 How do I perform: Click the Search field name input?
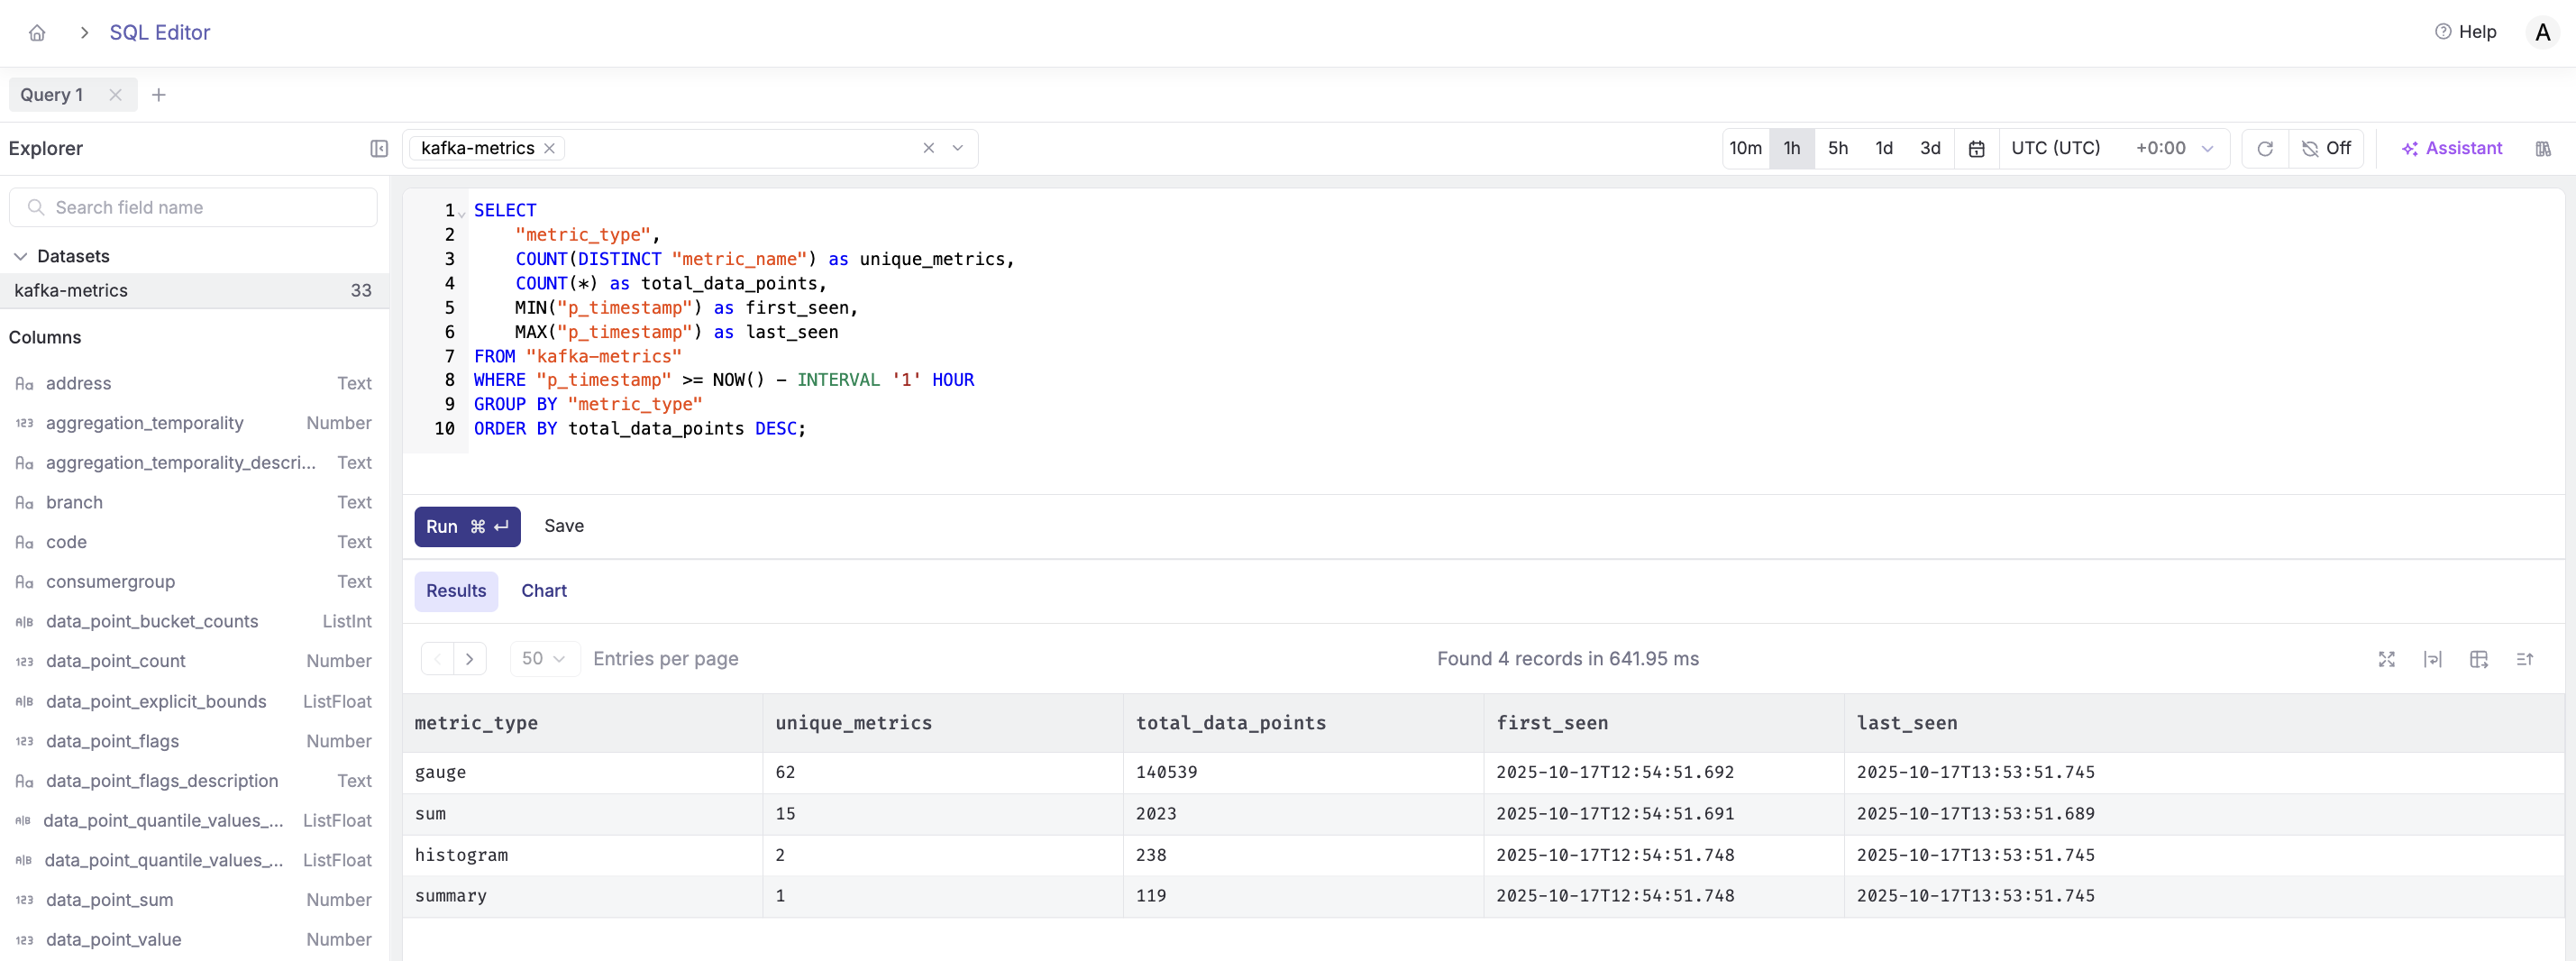(x=193, y=208)
